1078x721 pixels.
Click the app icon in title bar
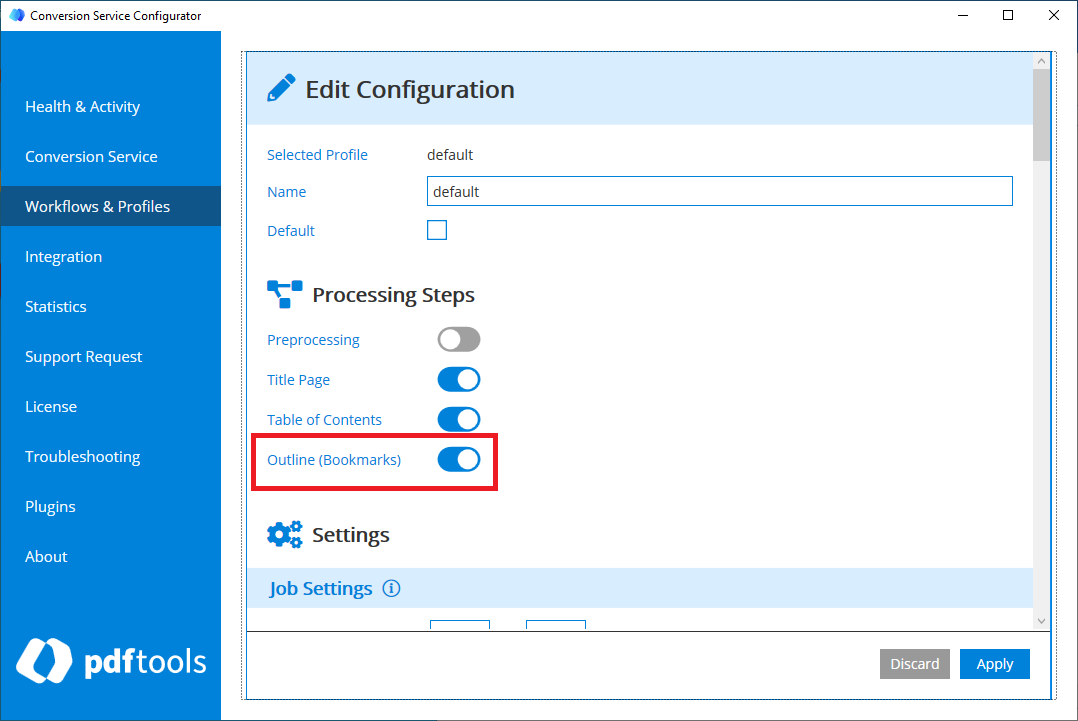[x=16, y=15]
